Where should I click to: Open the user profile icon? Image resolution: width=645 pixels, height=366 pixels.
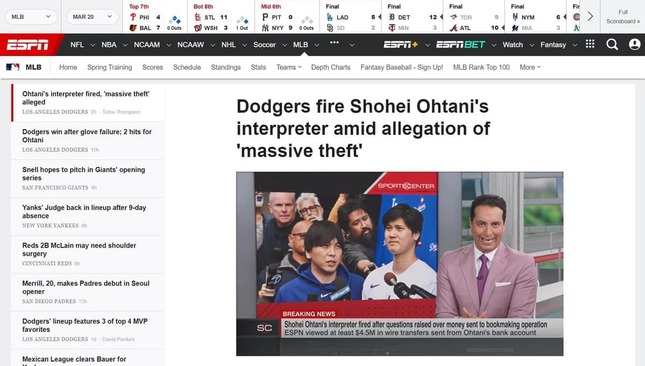pyautogui.click(x=635, y=44)
